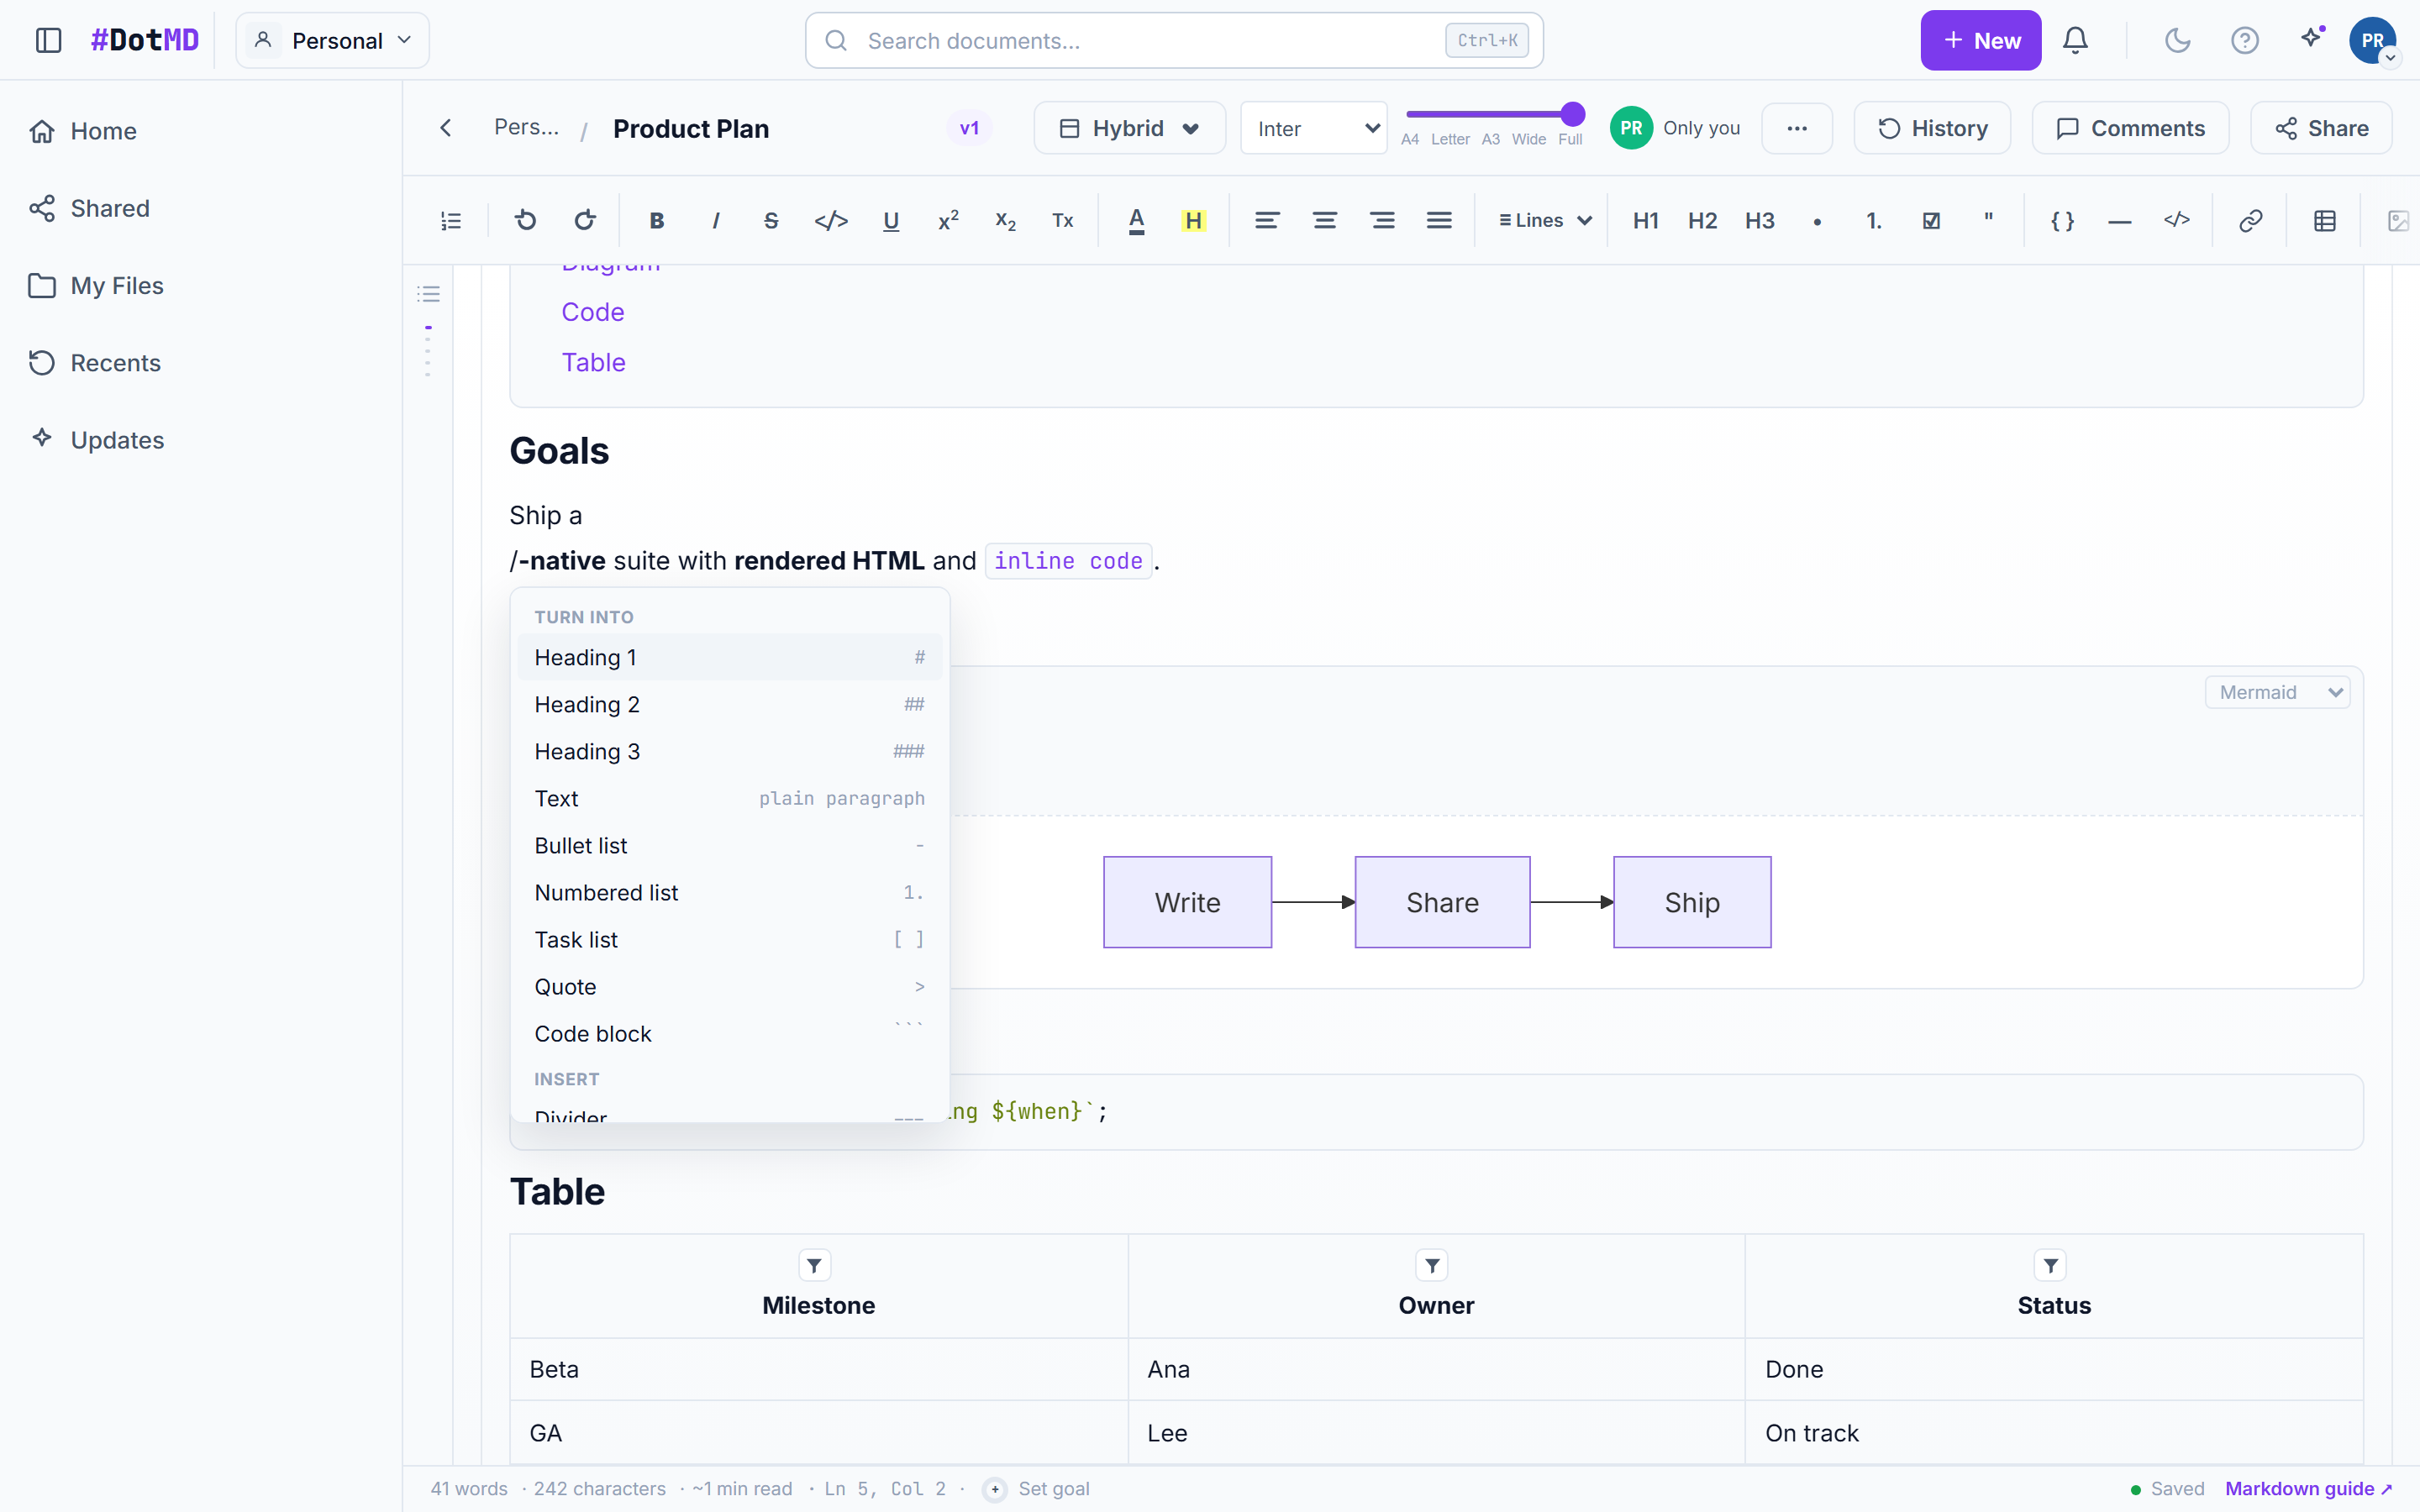Insert link from toolbar
This screenshot has height=1512, width=2420.
point(2250,220)
